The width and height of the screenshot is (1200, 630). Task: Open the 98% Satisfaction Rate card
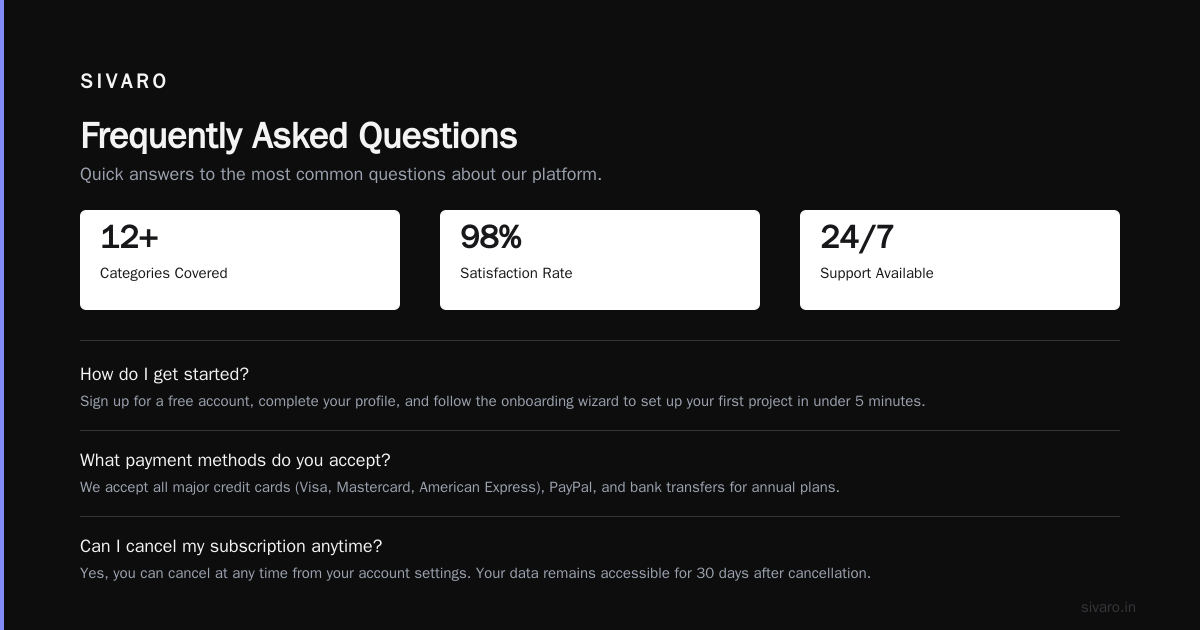coord(600,260)
